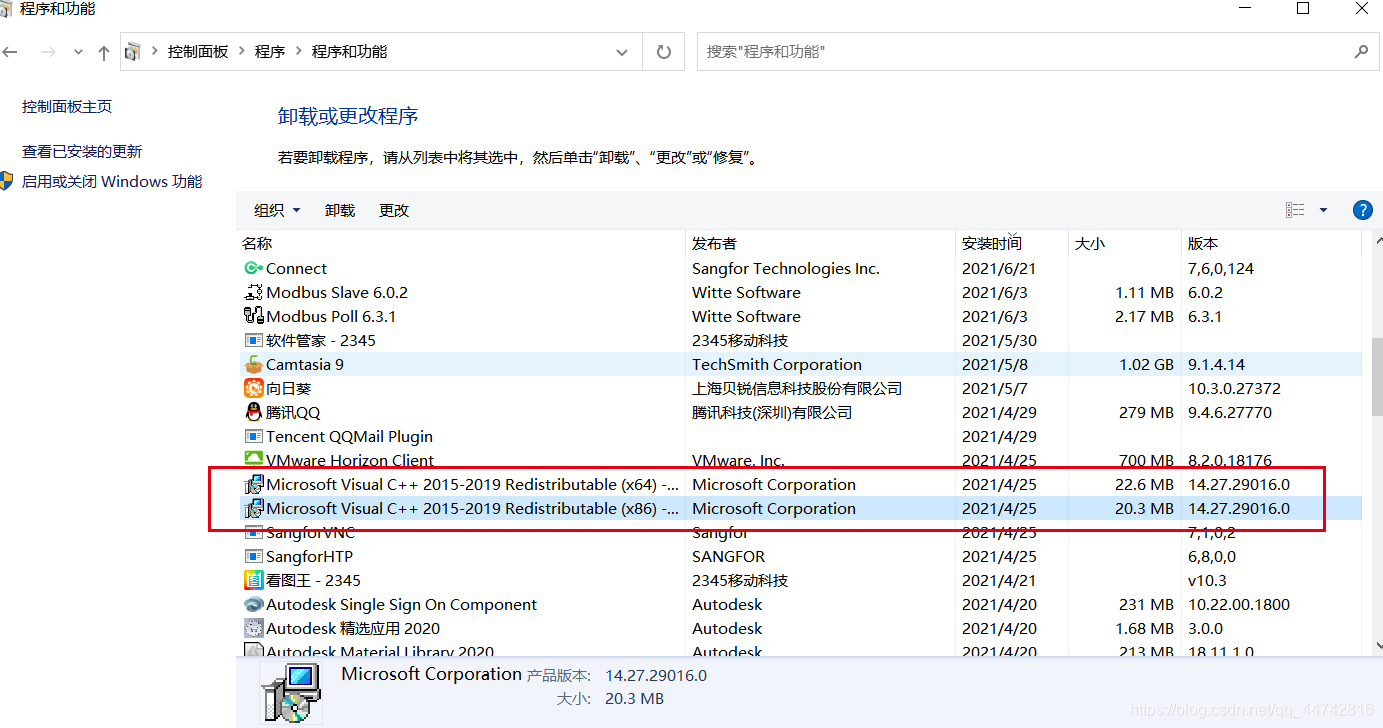
Task: Sort by the 版本 column header
Action: pyautogui.click(x=1270, y=243)
